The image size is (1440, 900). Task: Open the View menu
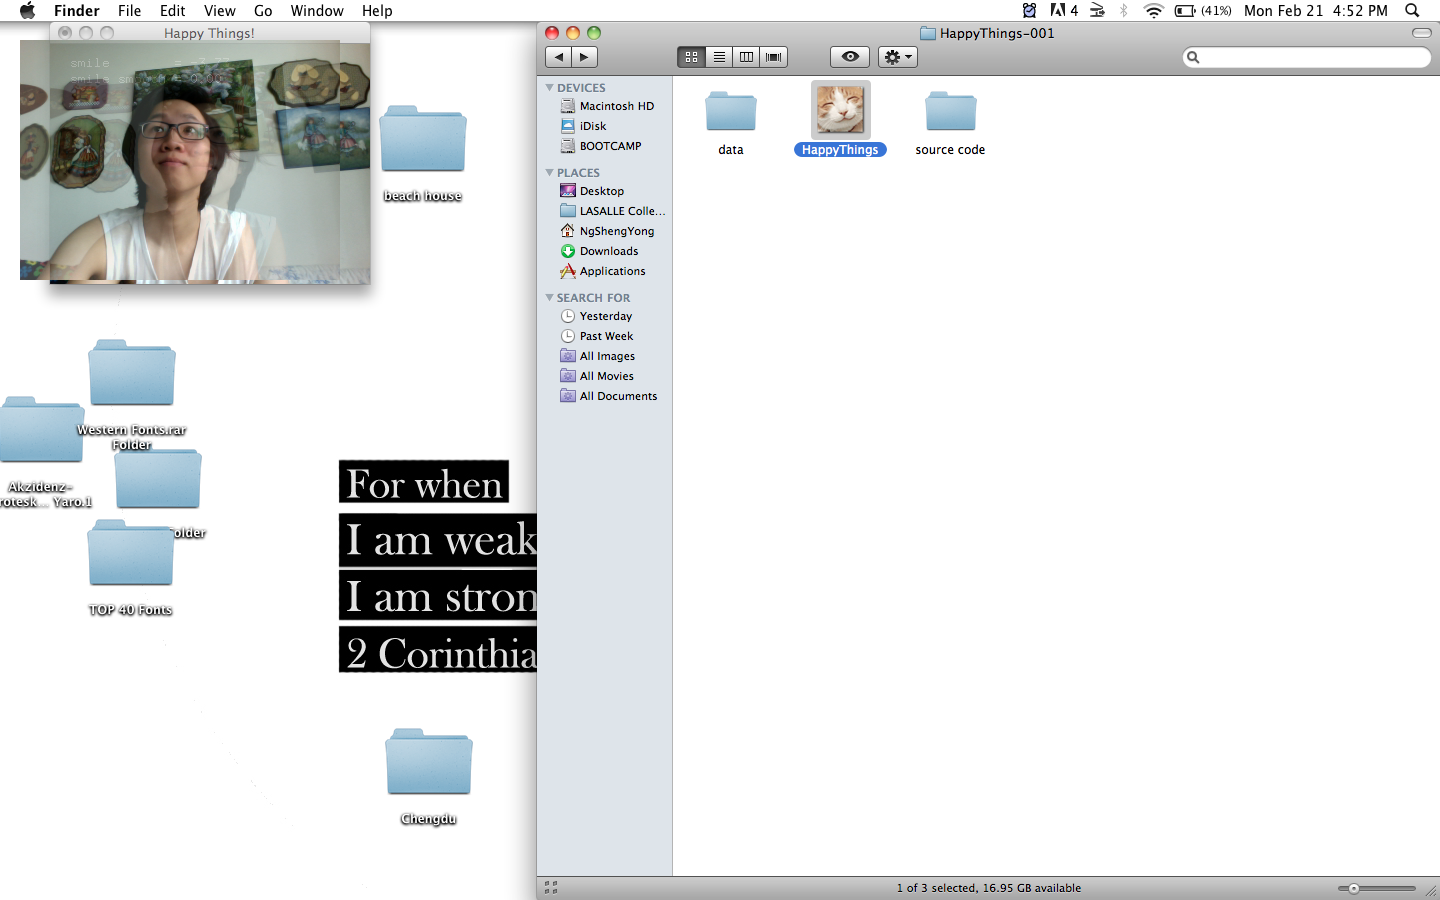point(219,11)
